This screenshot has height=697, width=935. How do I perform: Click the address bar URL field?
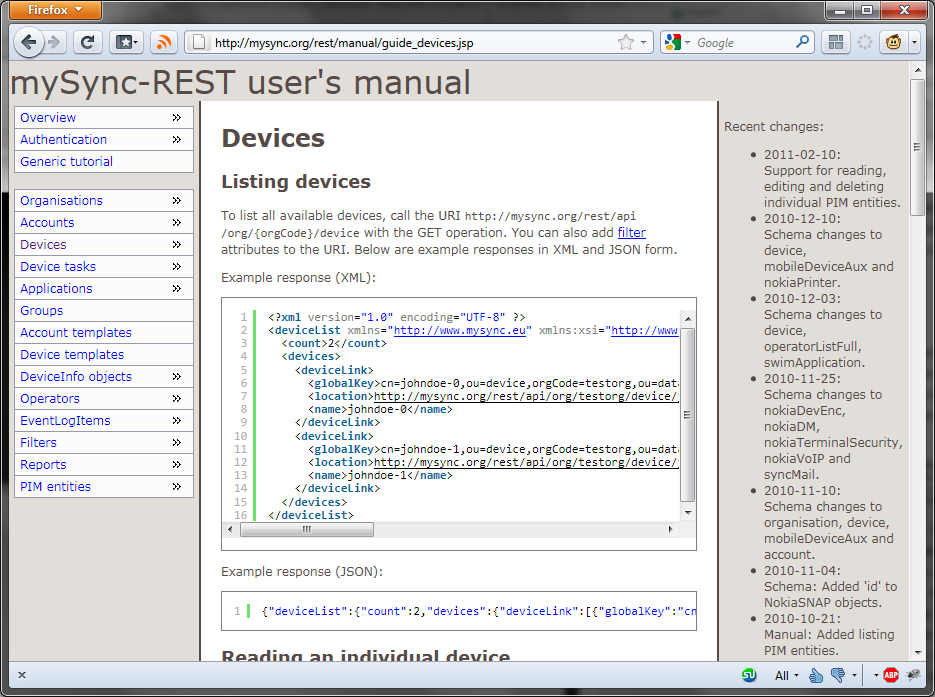[x=411, y=43]
